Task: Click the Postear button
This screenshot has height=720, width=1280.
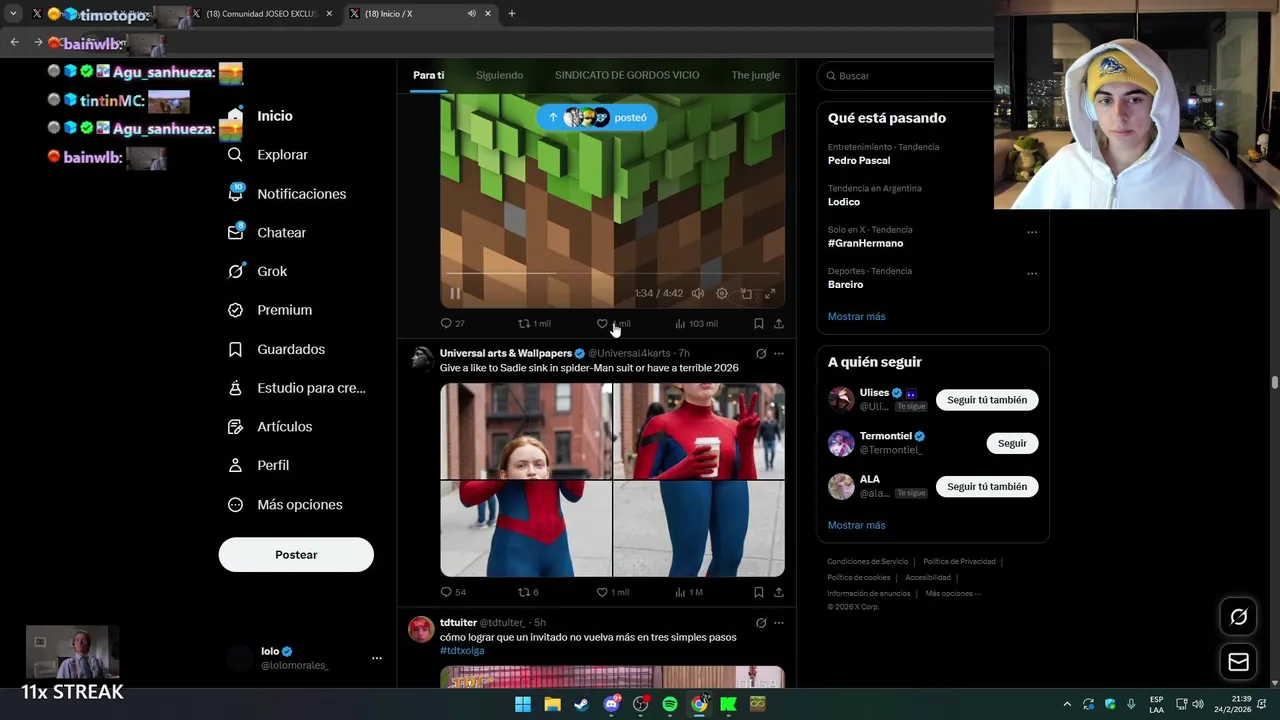Action: click(296, 554)
